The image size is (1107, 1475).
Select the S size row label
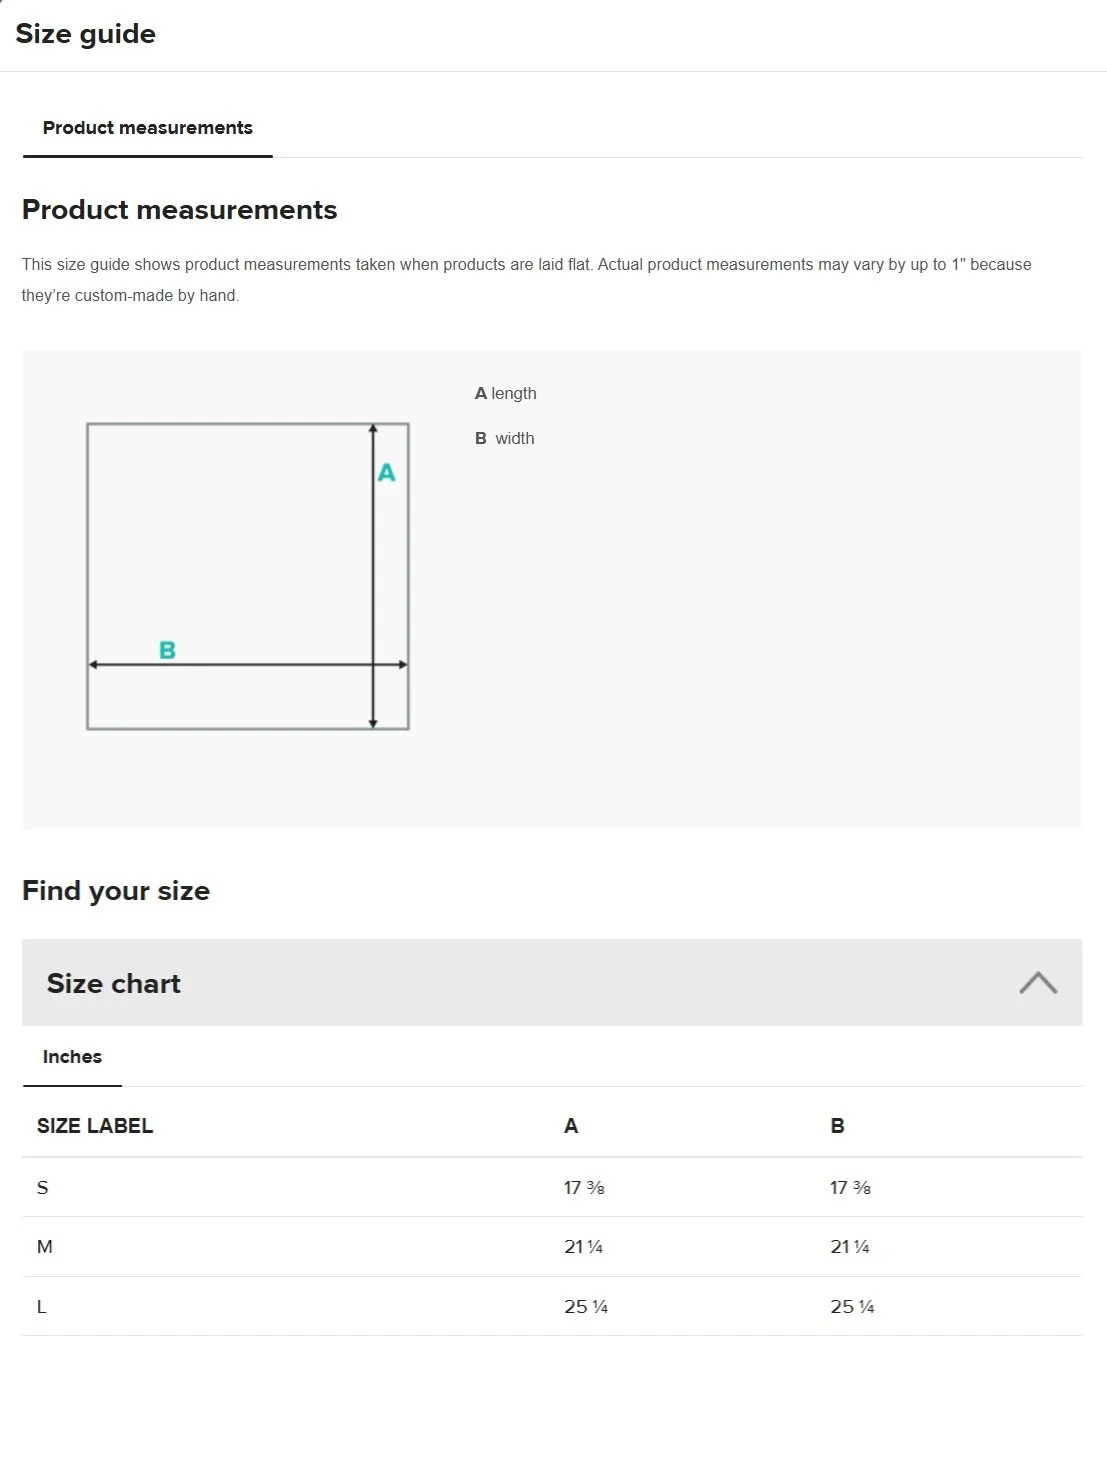click(43, 1188)
